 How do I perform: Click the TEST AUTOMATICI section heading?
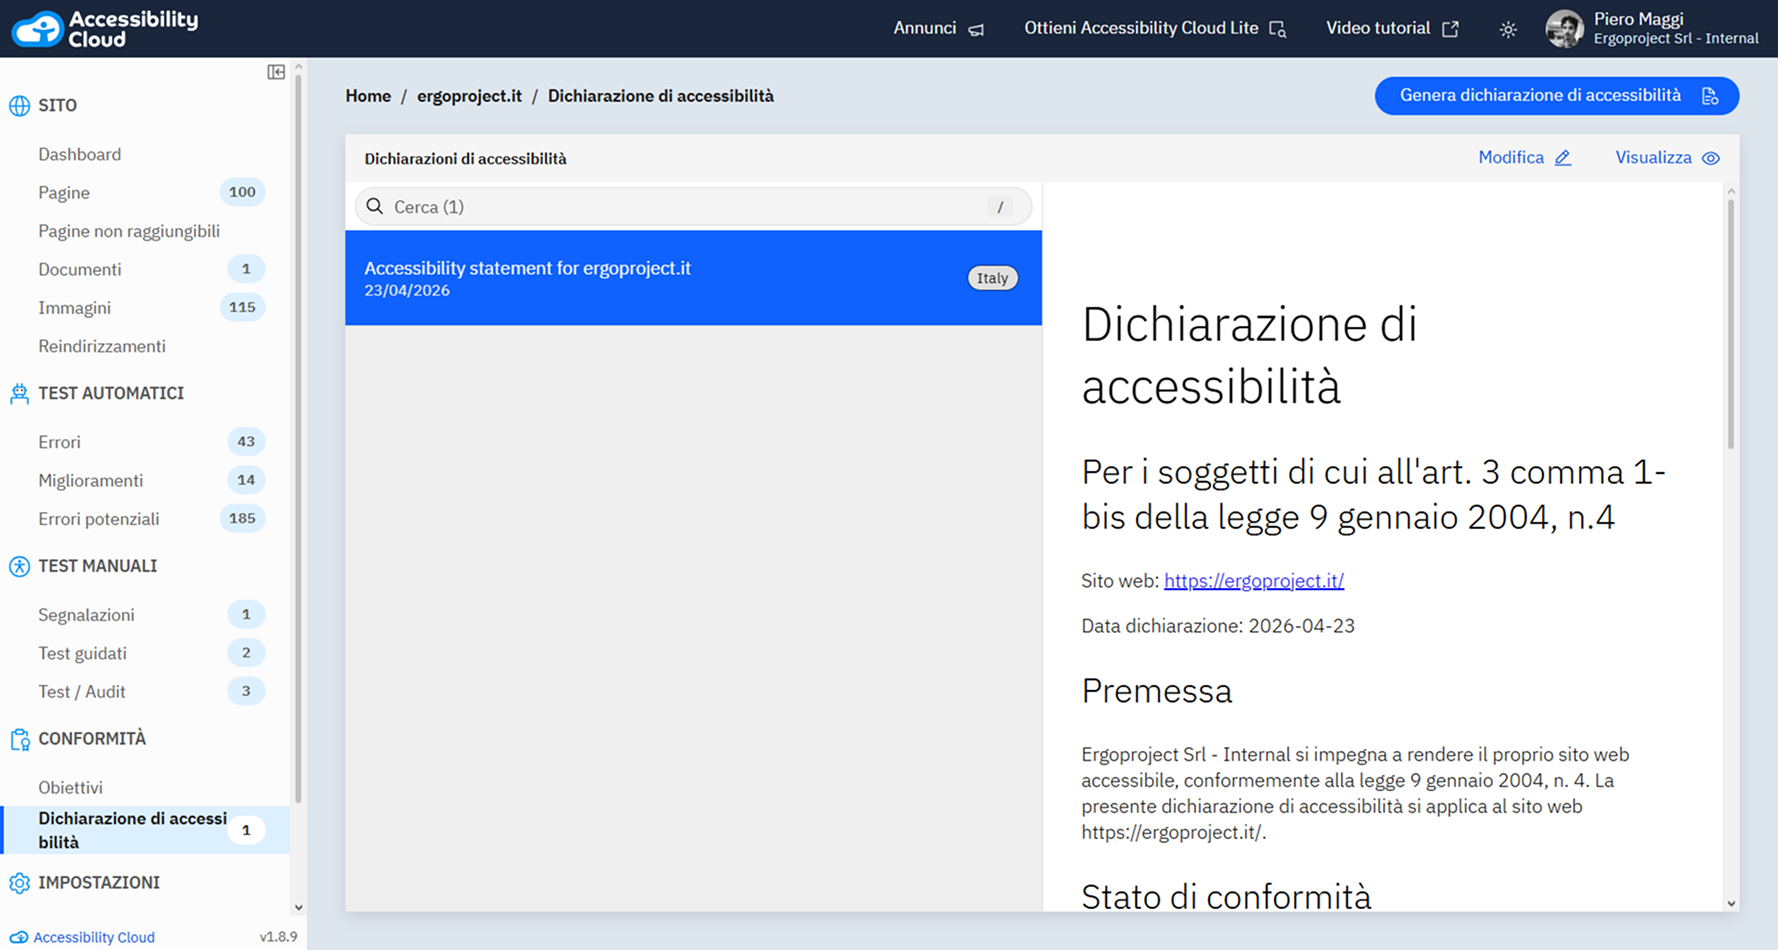click(111, 394)
